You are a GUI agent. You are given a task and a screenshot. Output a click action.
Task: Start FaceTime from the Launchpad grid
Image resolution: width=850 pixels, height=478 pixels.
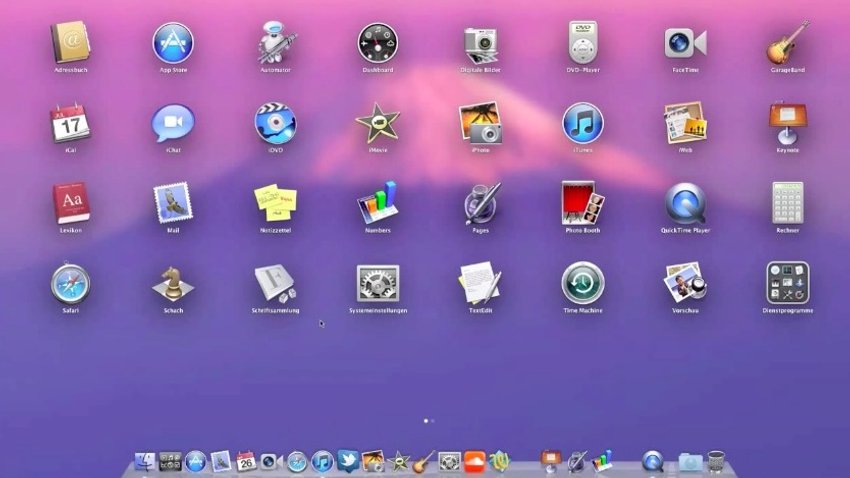[685, 43]
